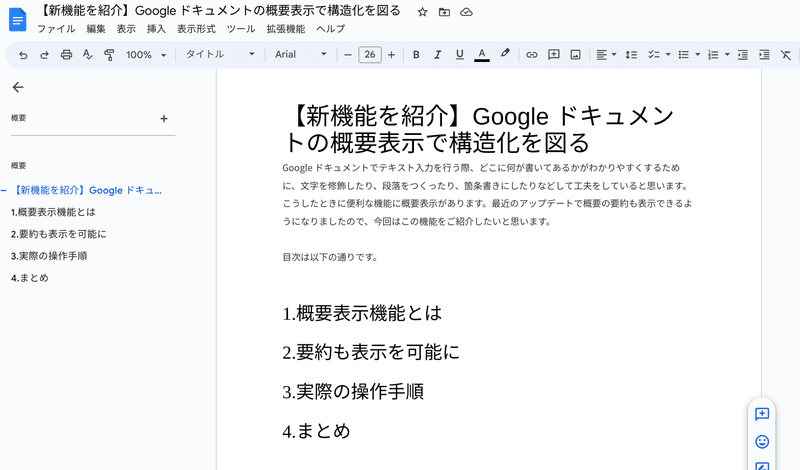Expand bulleted list options arrow
This screenshot has height=470, width=800.
click(x=697, y=55)
